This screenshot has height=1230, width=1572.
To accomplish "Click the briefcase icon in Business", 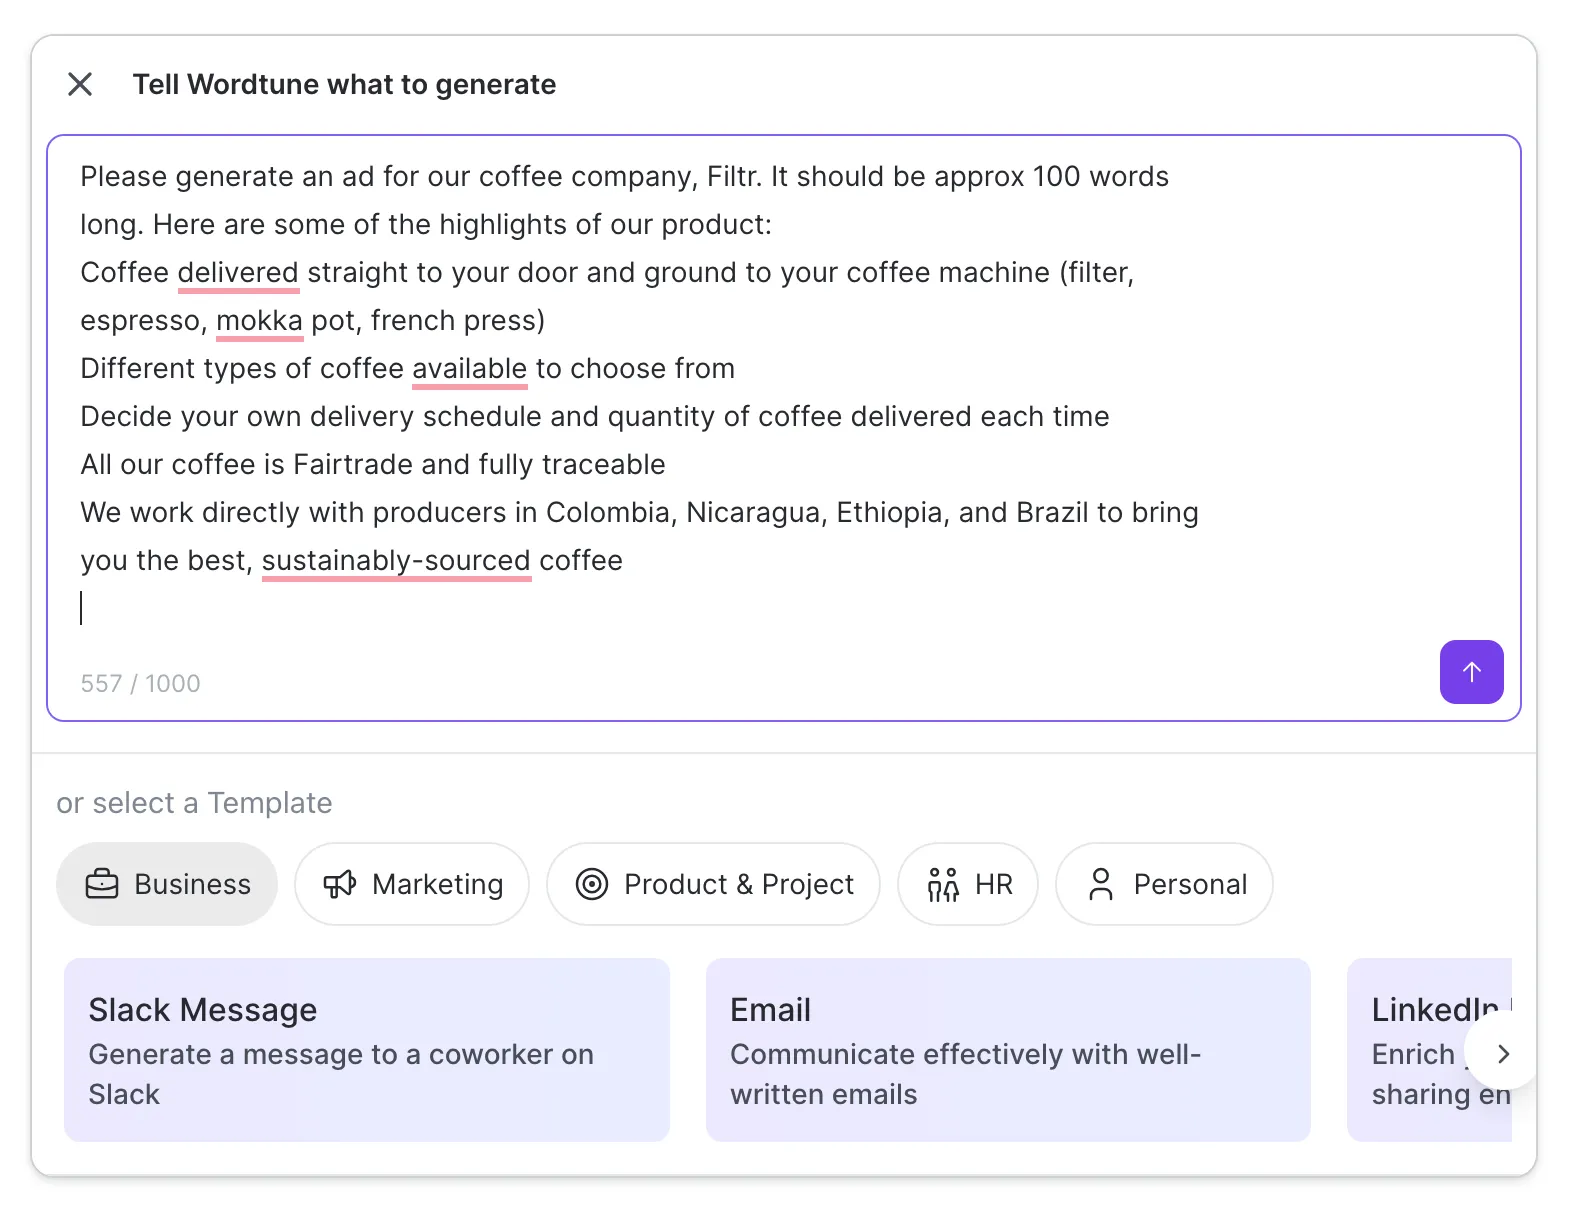I will coord(102,885).
